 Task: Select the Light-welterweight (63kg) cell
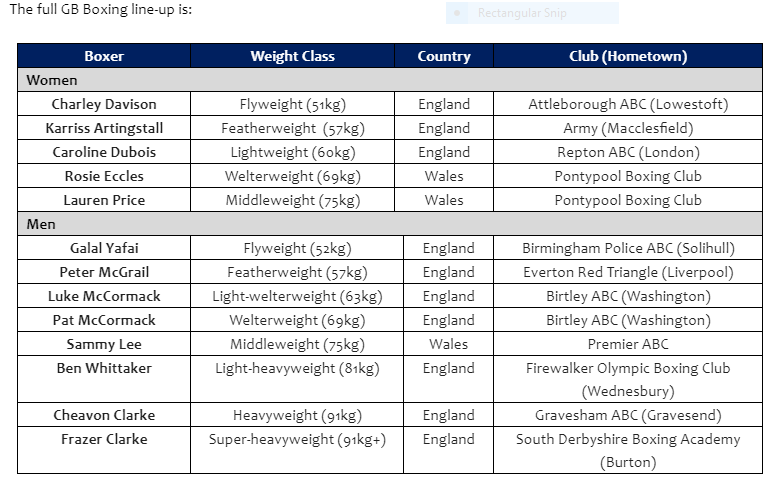pos(297,296)
